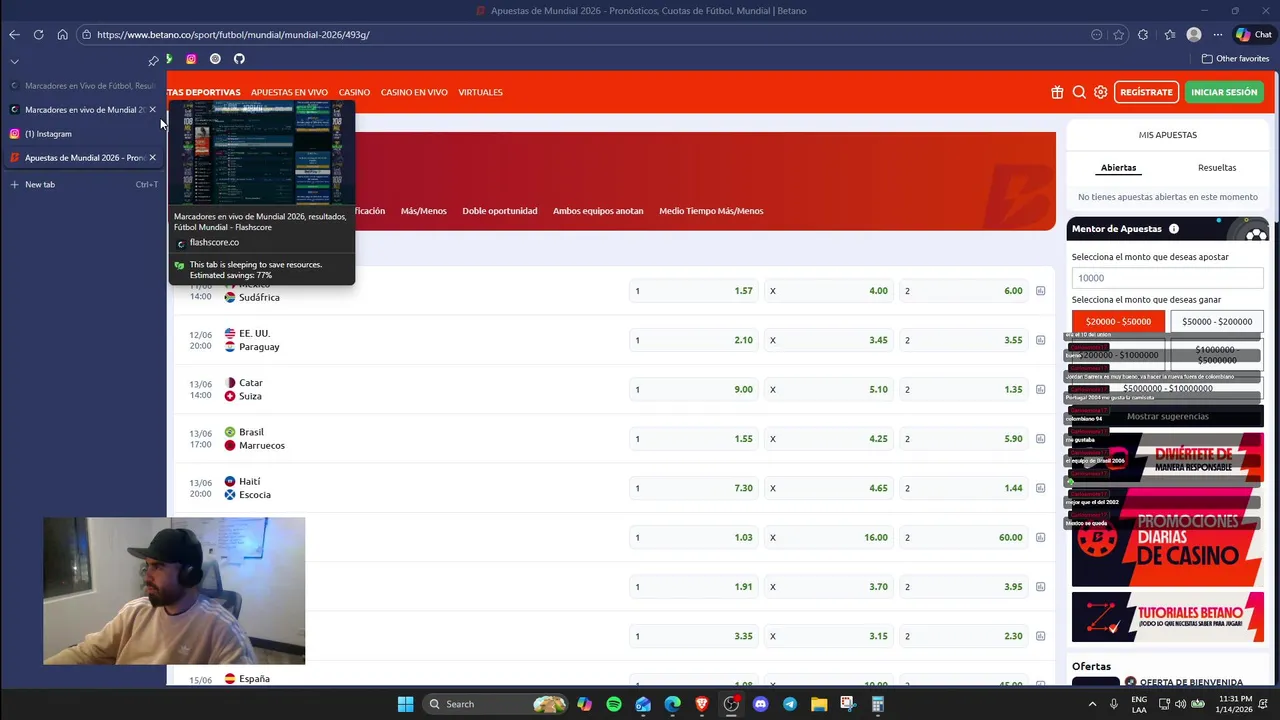Image resolution: width=1280 pixels, height=720 pixels.
Task: Click the address bar URL
Action: point(233,34)
